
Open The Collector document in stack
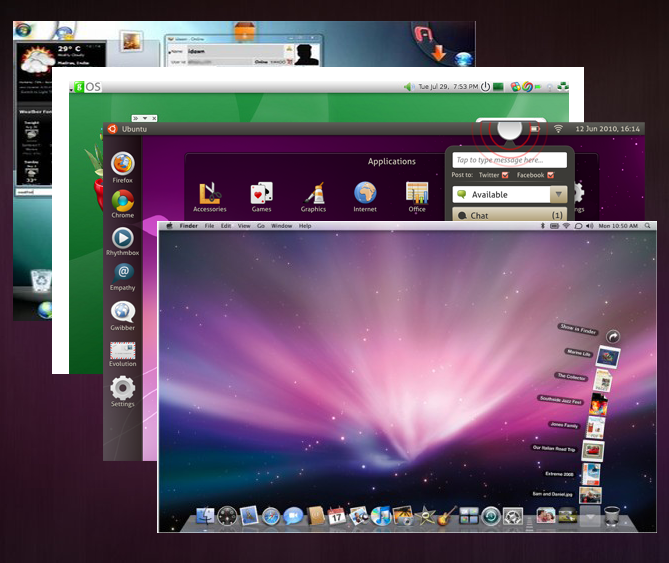click(602, 380)
